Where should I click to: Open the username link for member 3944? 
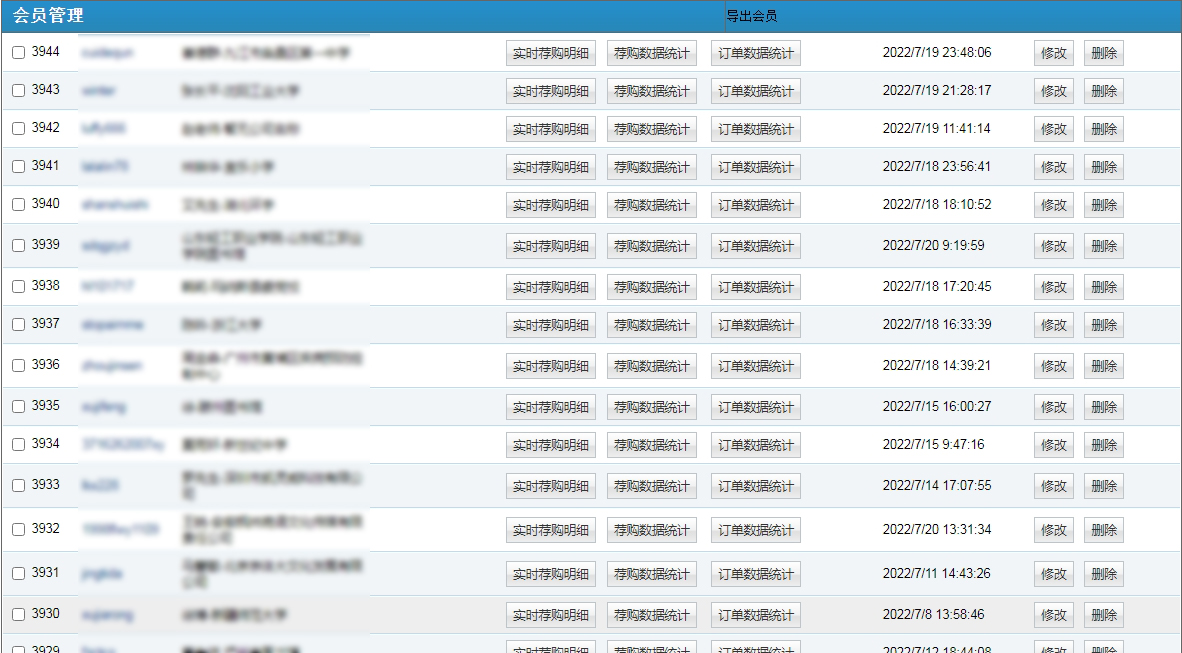[x=107, y=52]
